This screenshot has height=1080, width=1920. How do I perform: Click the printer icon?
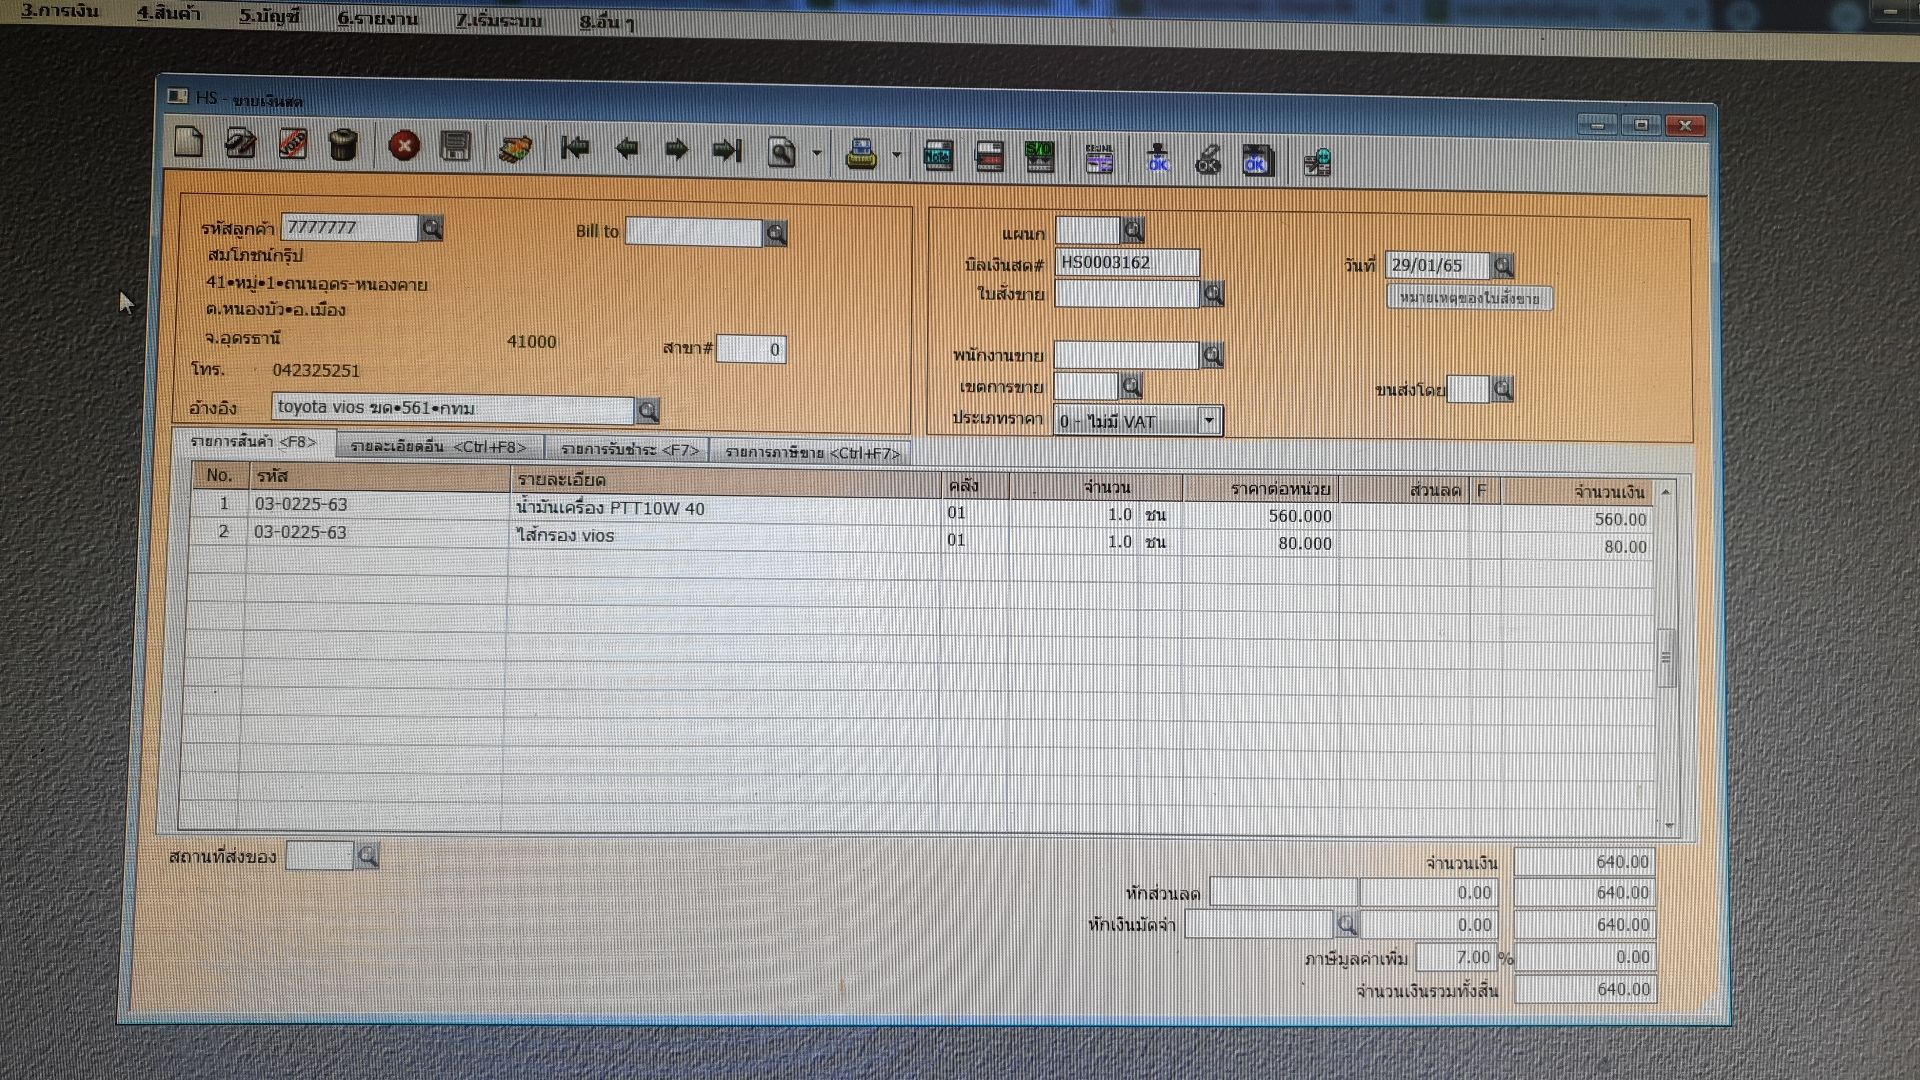[861, 155]
